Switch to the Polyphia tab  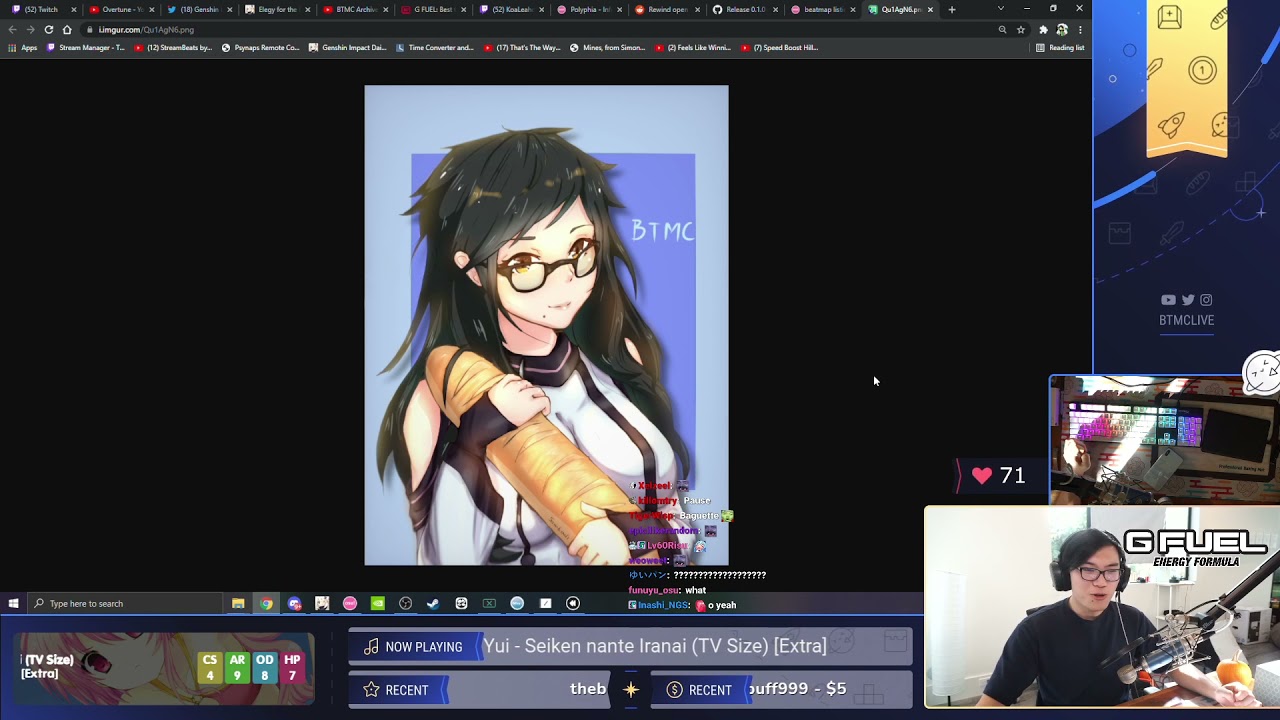pyautogui.click(x=588, y=10)
